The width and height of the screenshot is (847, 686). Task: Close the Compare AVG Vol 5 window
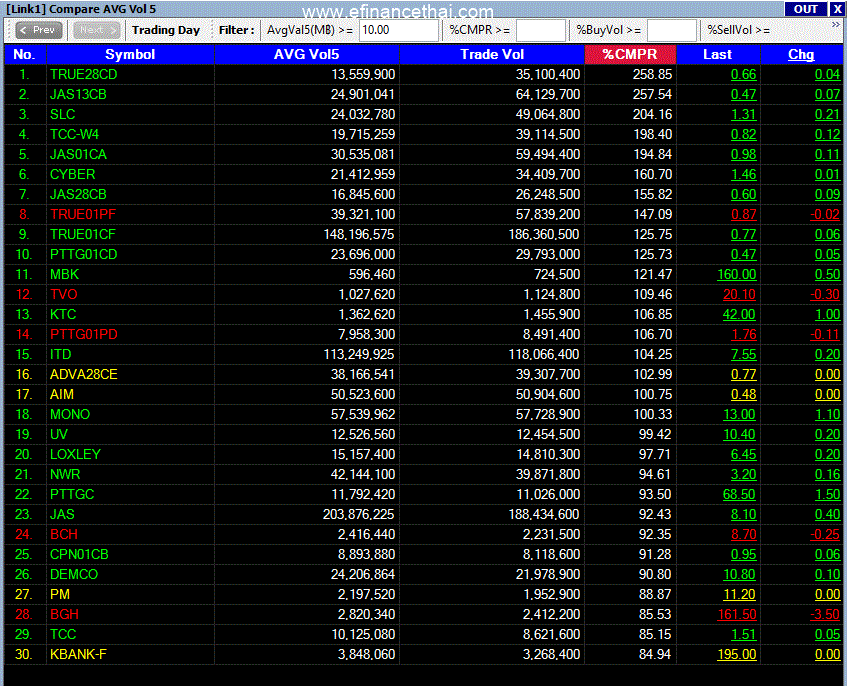pos(837,9)
